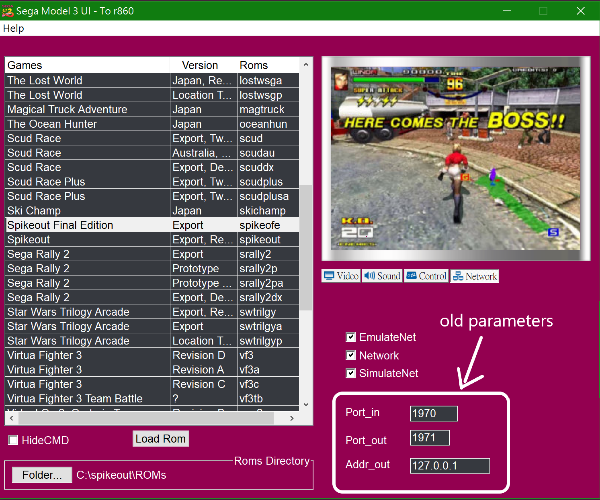The width and height of the screenshot is (600, 500).
Task: Select Spikeout Final Edition row
Action: (x=152, y=225)
